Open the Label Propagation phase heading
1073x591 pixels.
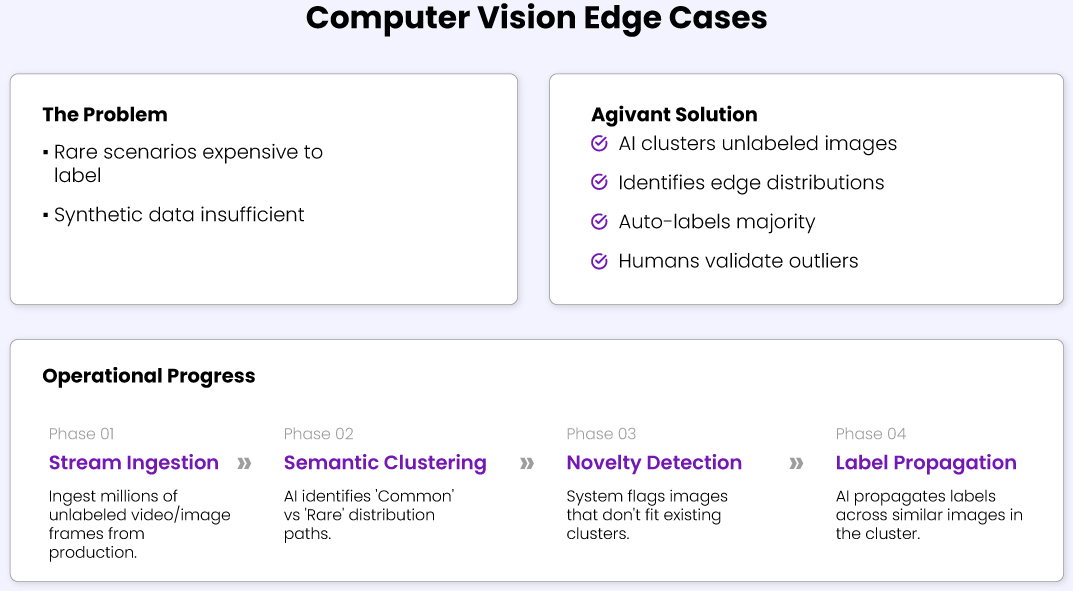pos(926,463)
